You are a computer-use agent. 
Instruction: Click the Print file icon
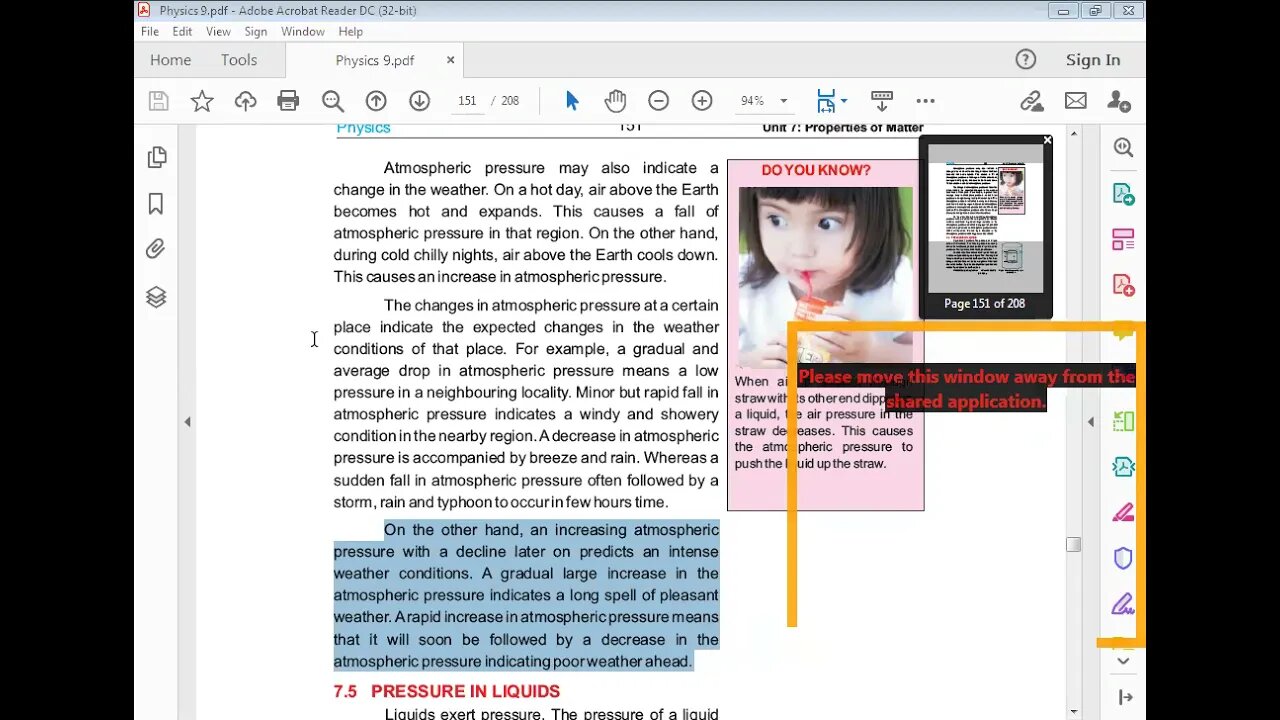pyautogui.click(x=288, y=101)
